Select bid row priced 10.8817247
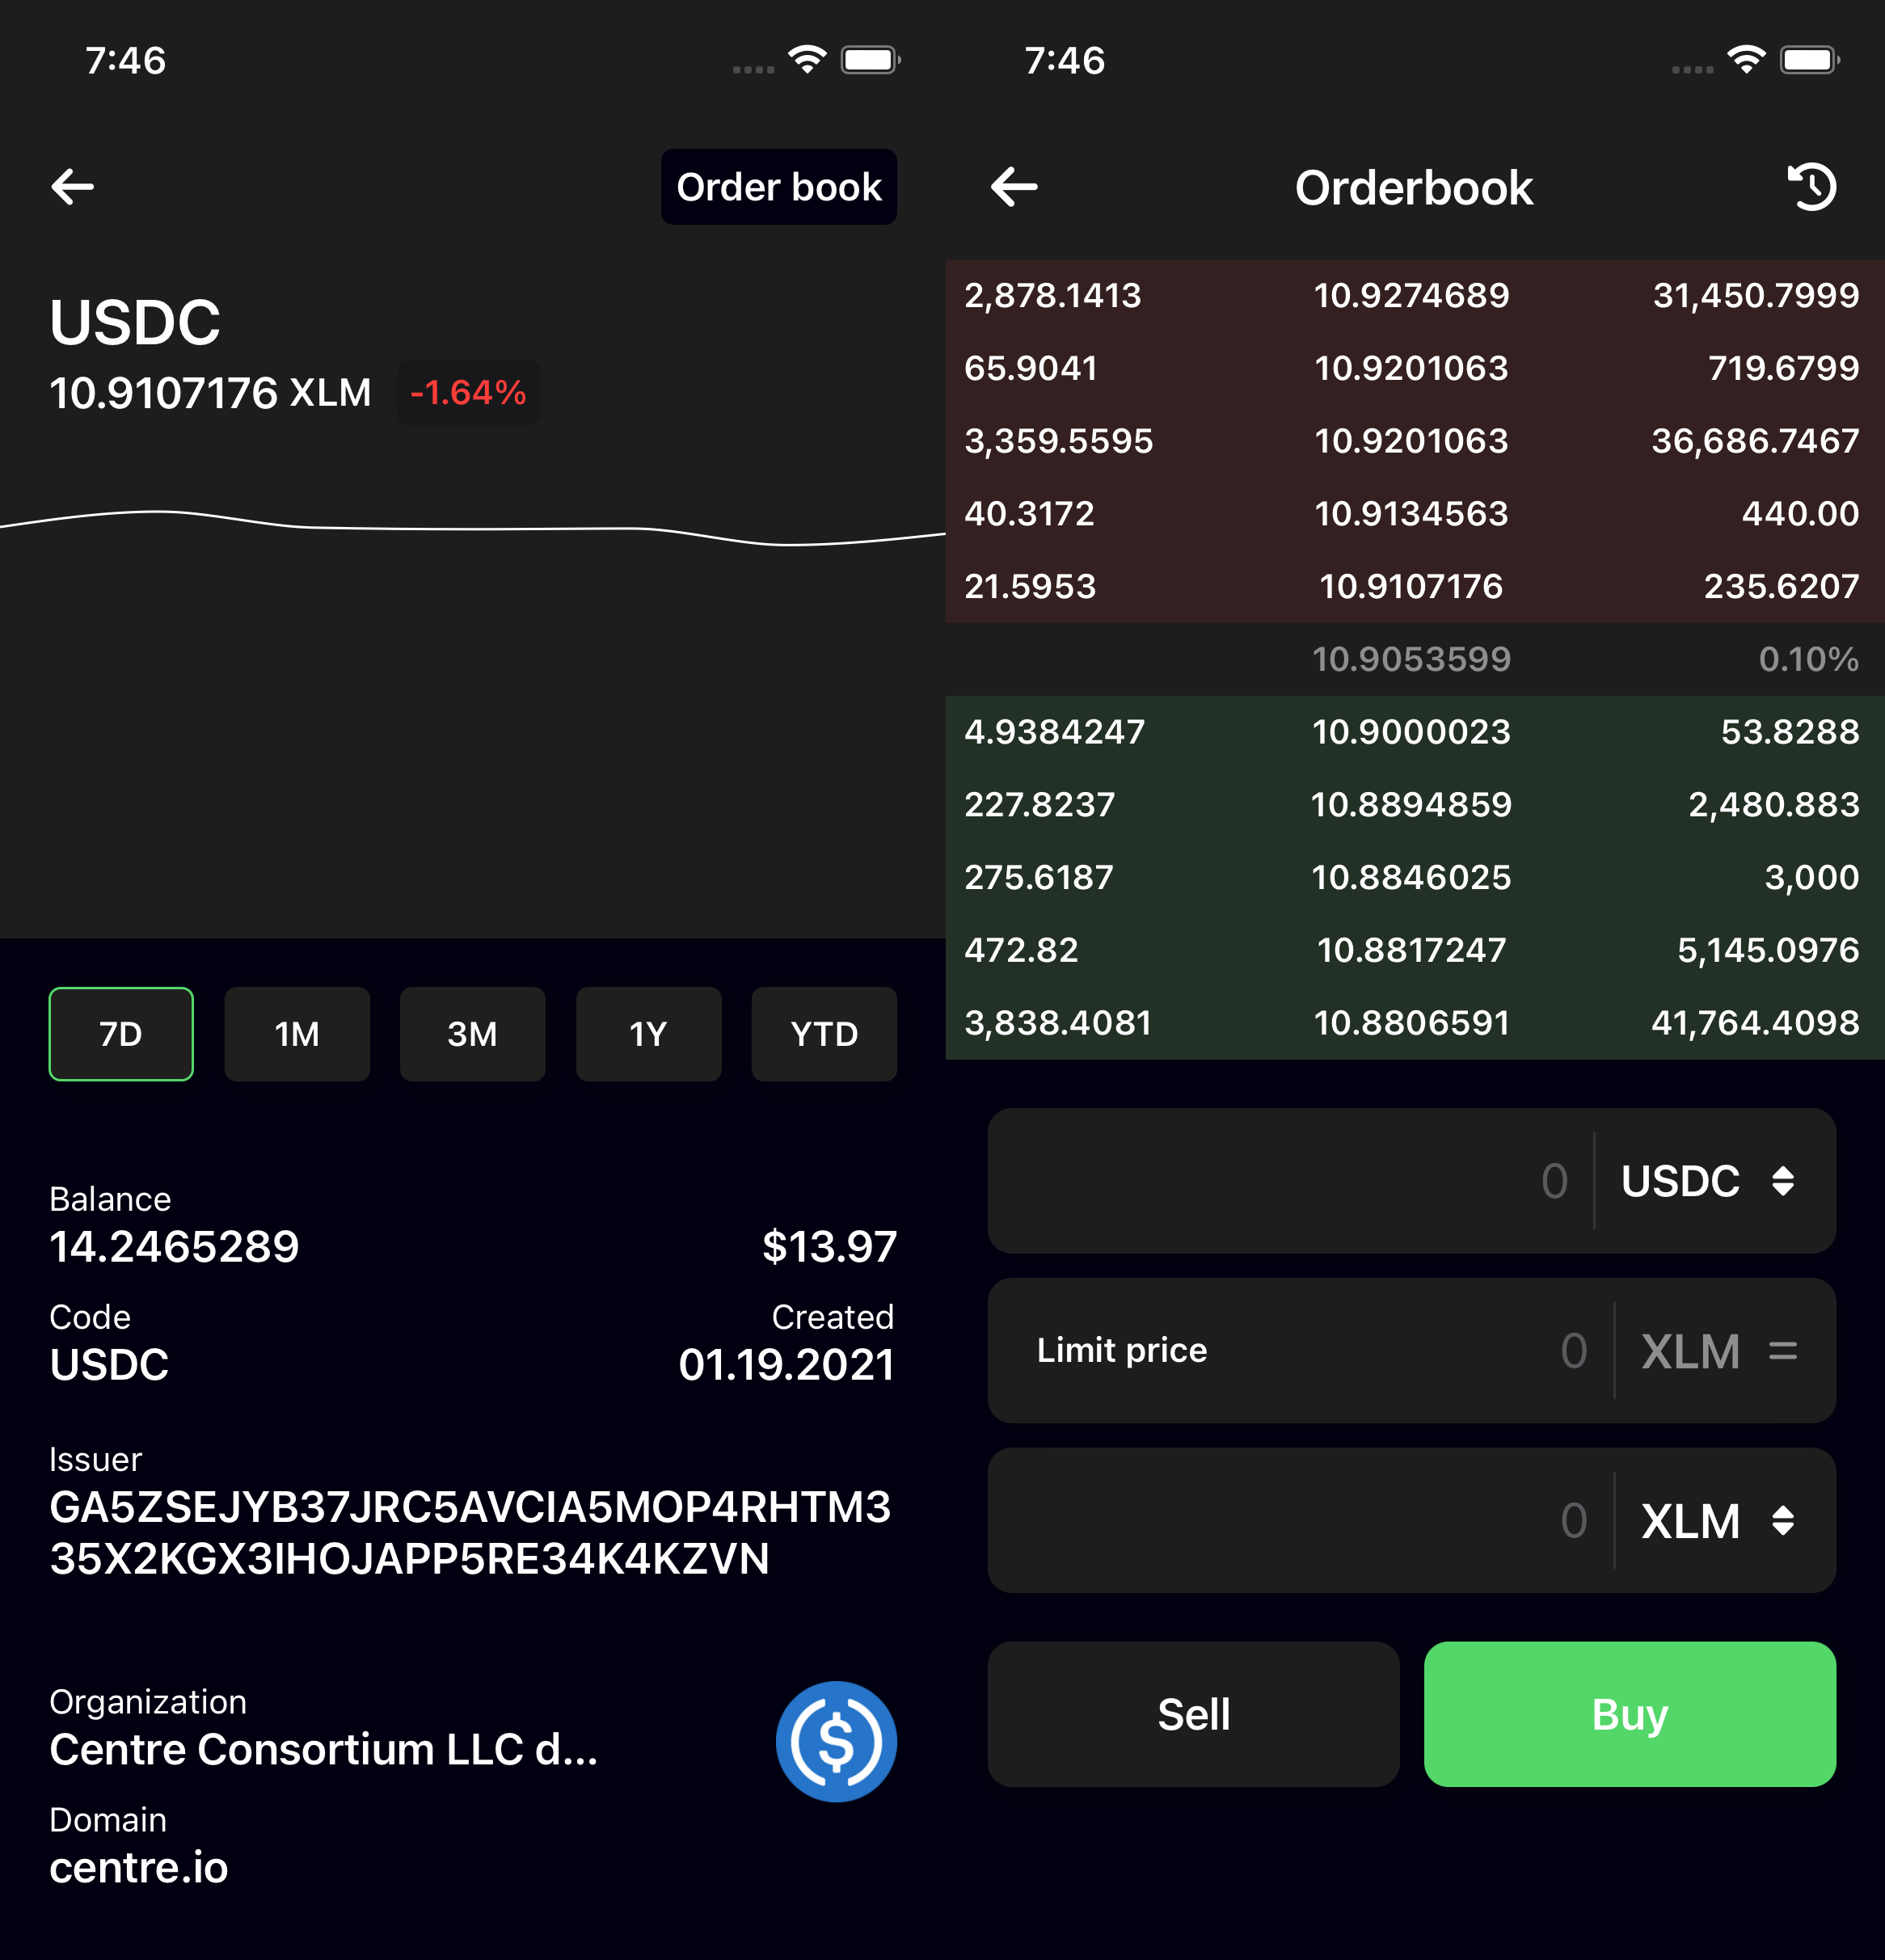The width and height of the screenshot is (1885, 1960). point(1415,950)
